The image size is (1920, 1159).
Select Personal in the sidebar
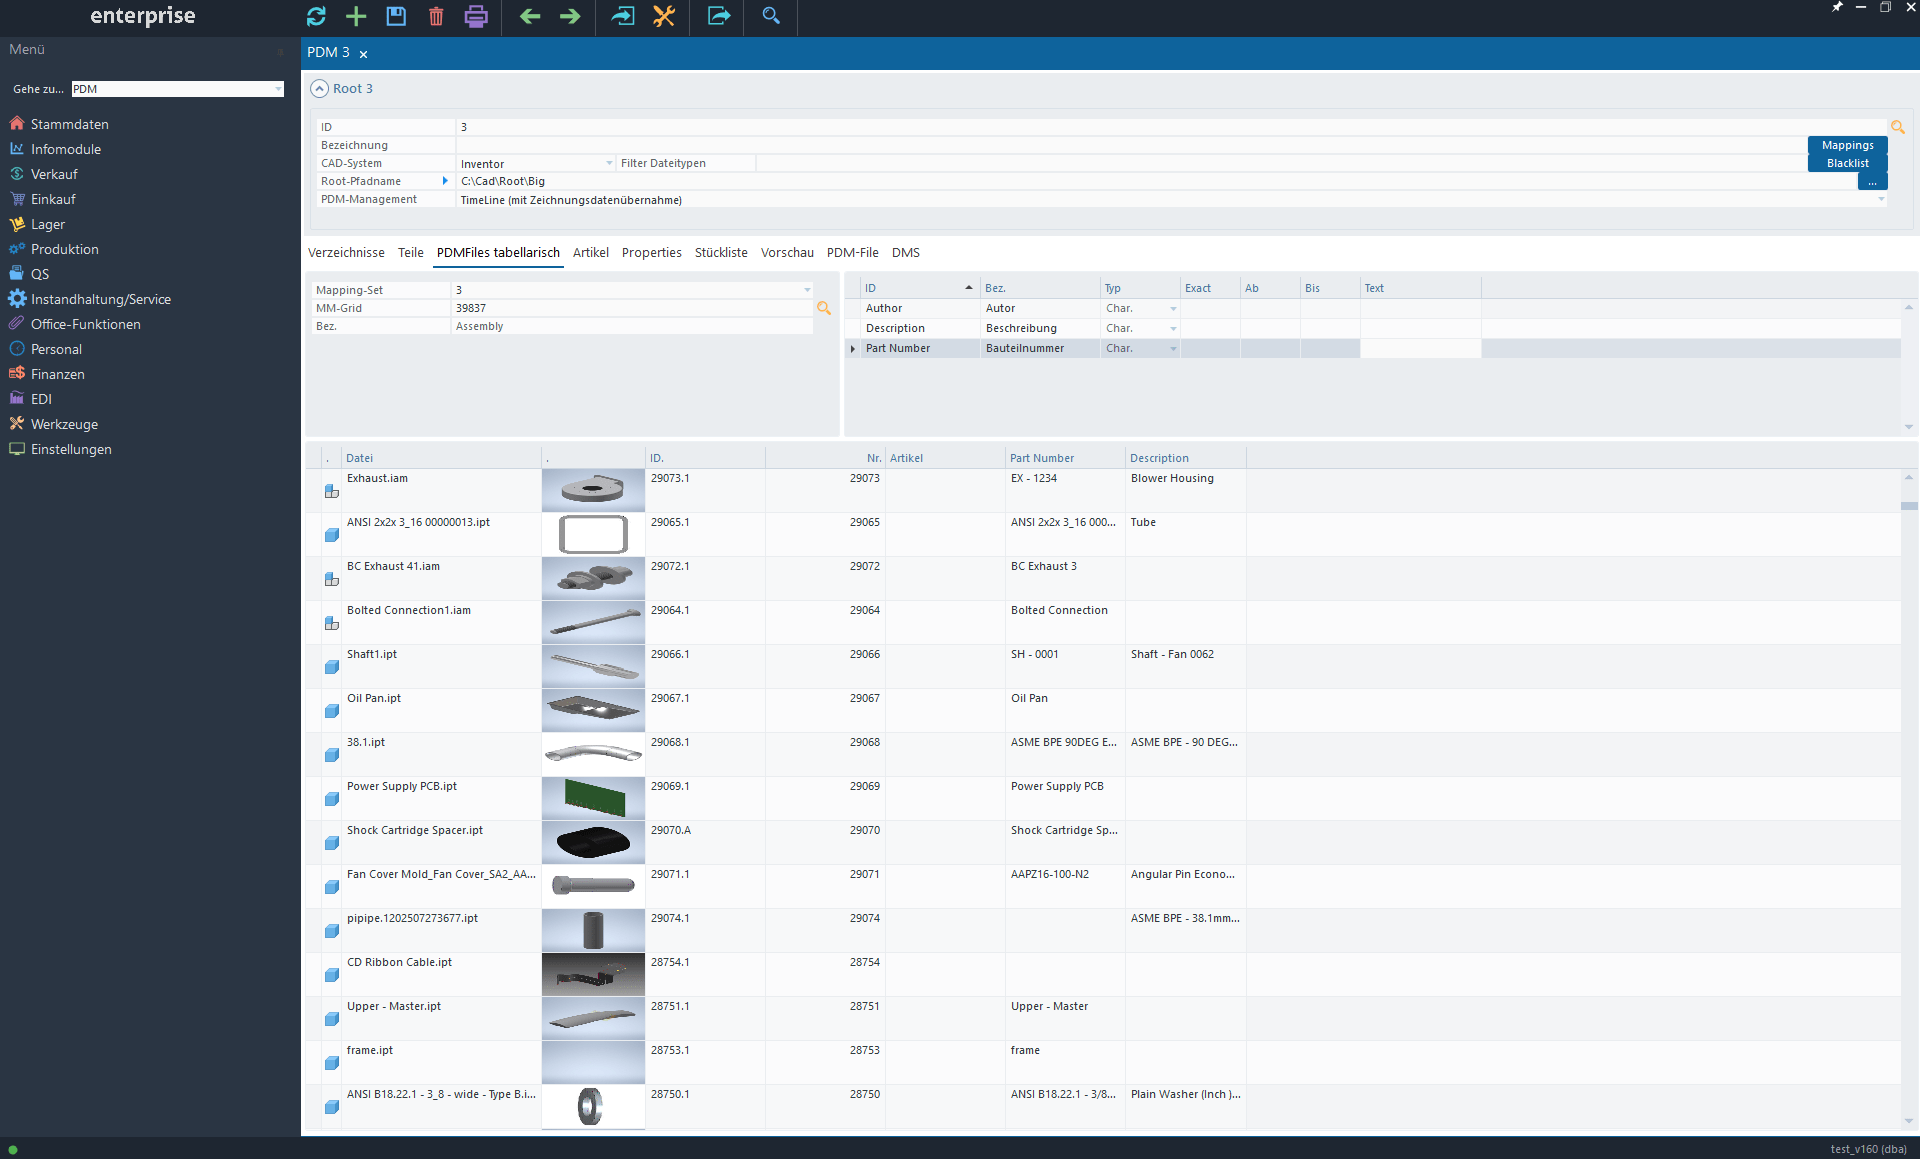coord(56,349)
